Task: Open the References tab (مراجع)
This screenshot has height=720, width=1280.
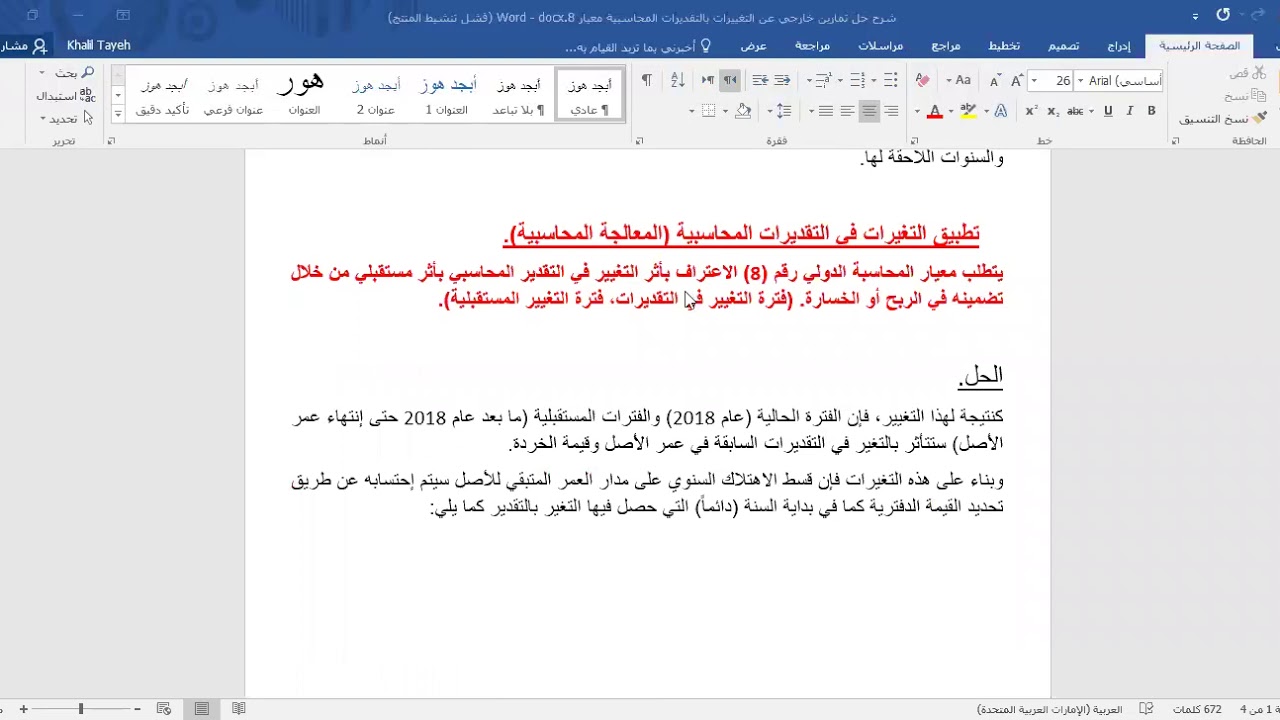Action: (x=946, y=46)
